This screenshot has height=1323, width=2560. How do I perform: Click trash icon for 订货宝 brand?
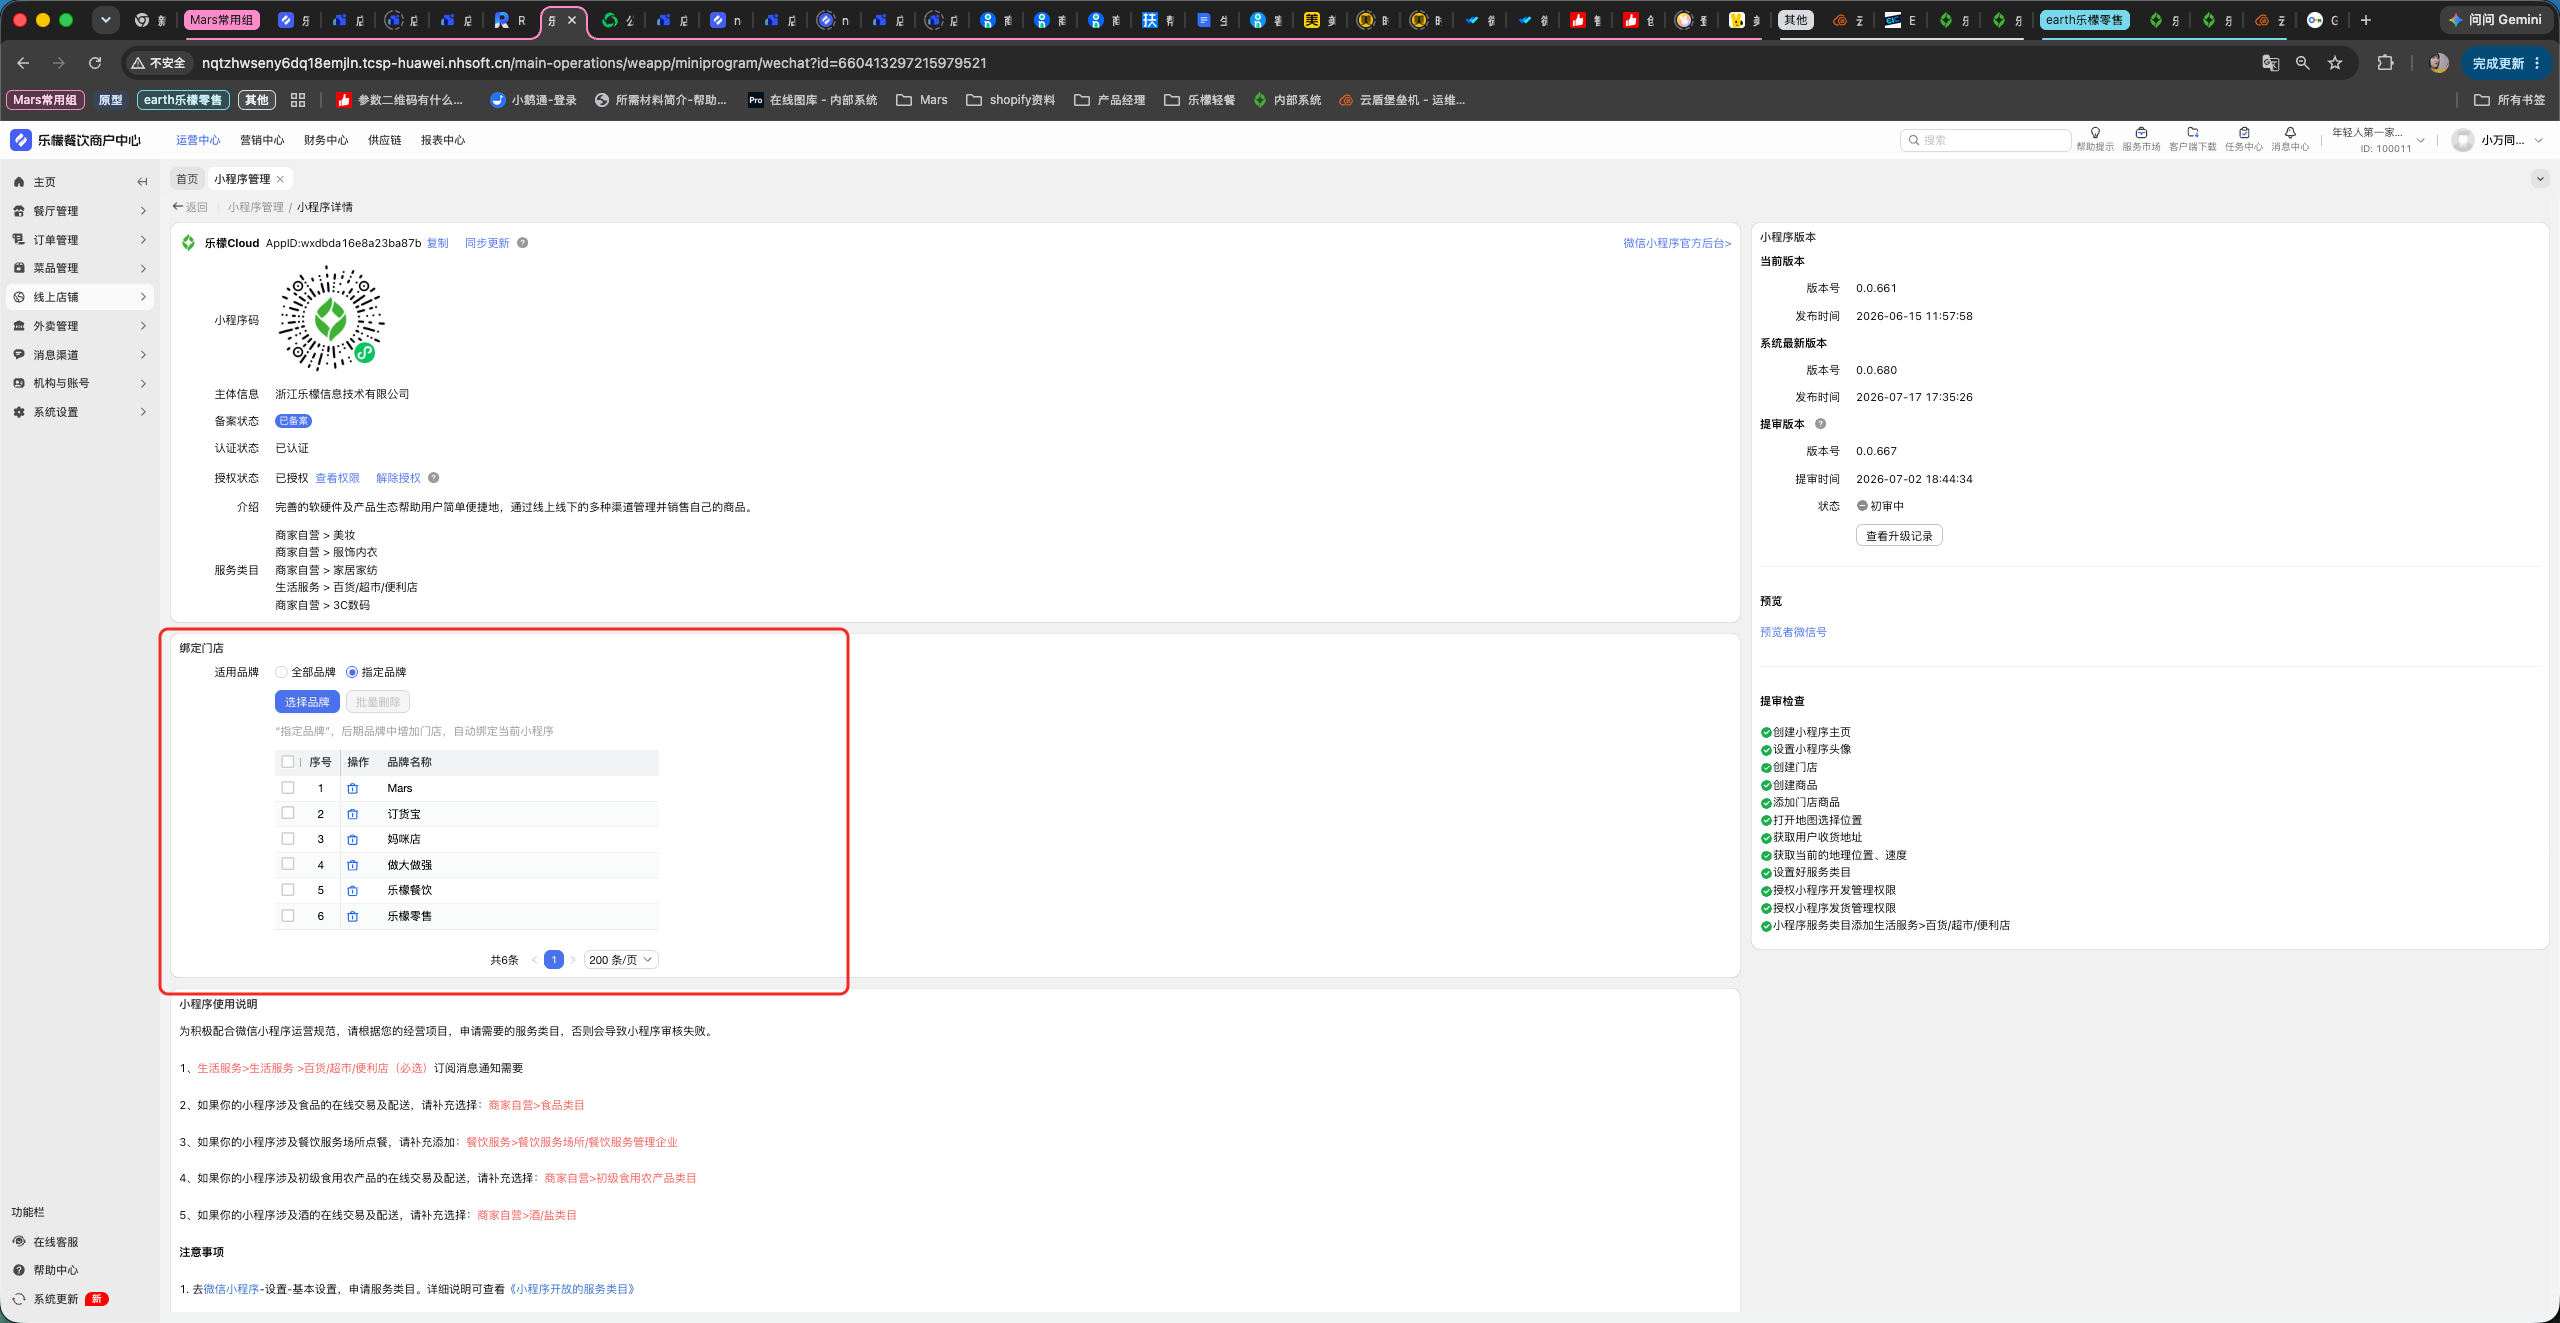point(352,814)
